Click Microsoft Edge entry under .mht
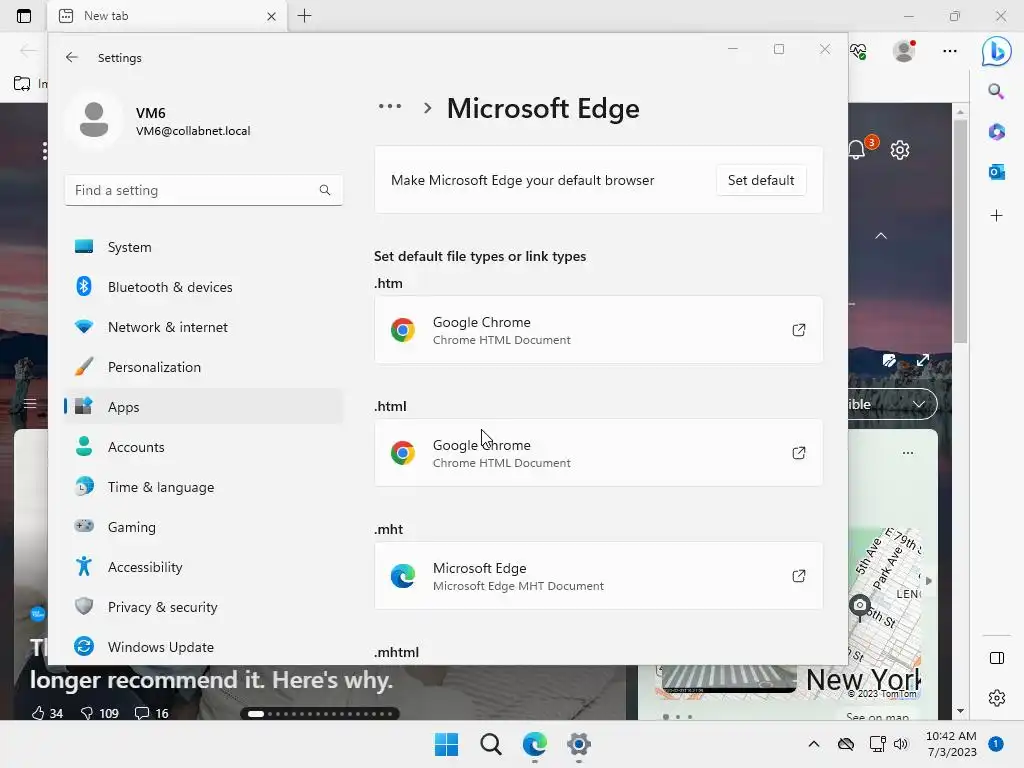 (598, 576)
